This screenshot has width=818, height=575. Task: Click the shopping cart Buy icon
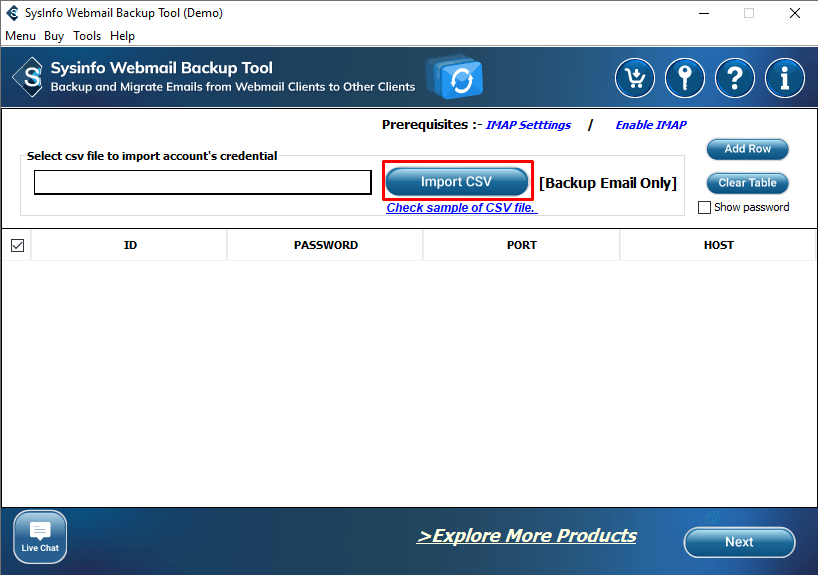[x=635, y=78]
